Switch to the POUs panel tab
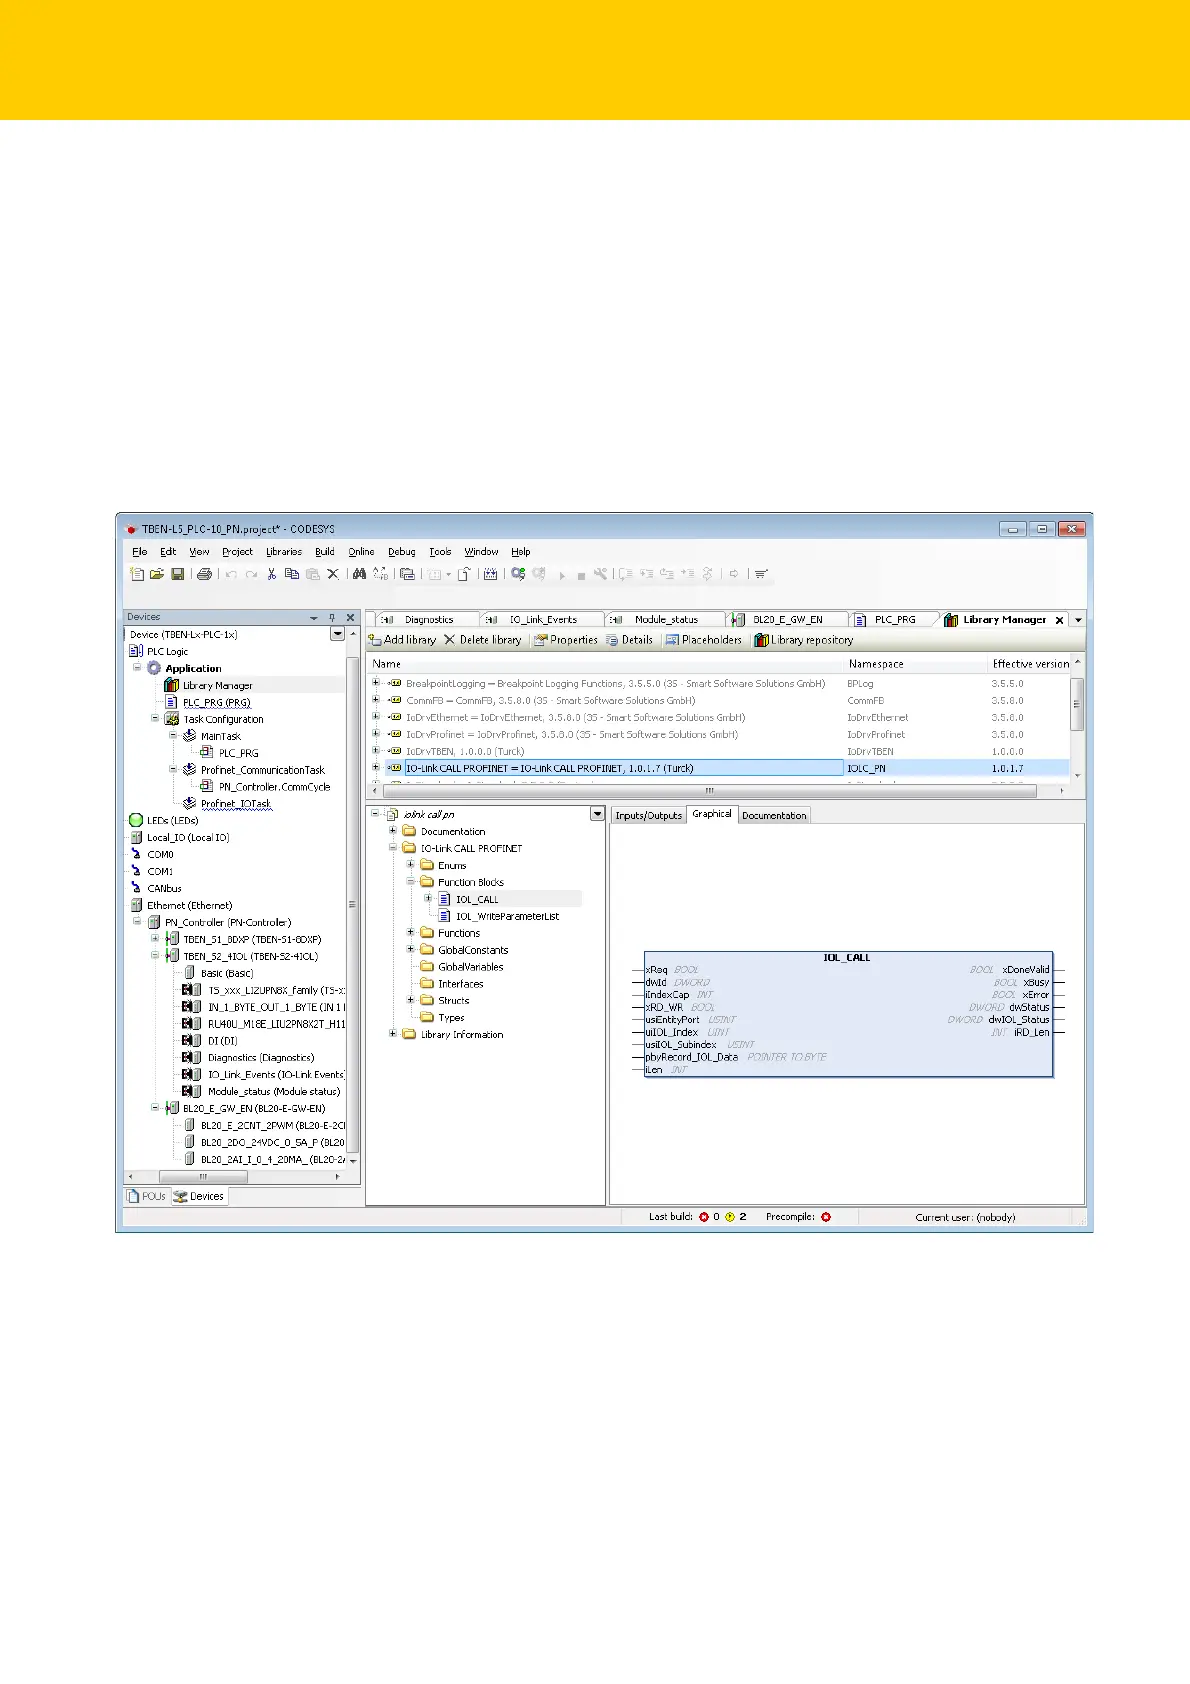The height and width of the screenshot is (1684, 1190). pyautogui.click(x=147, y=1196)
